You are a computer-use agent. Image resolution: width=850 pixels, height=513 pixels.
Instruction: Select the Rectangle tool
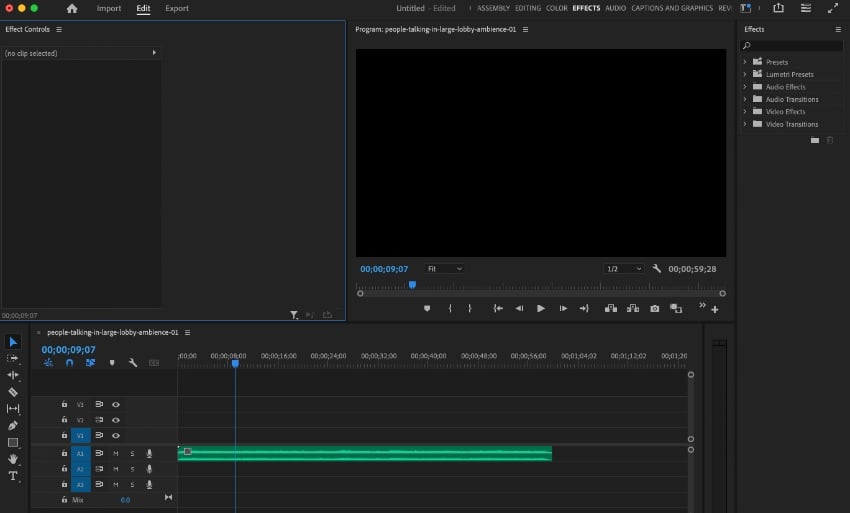point(13,443)
